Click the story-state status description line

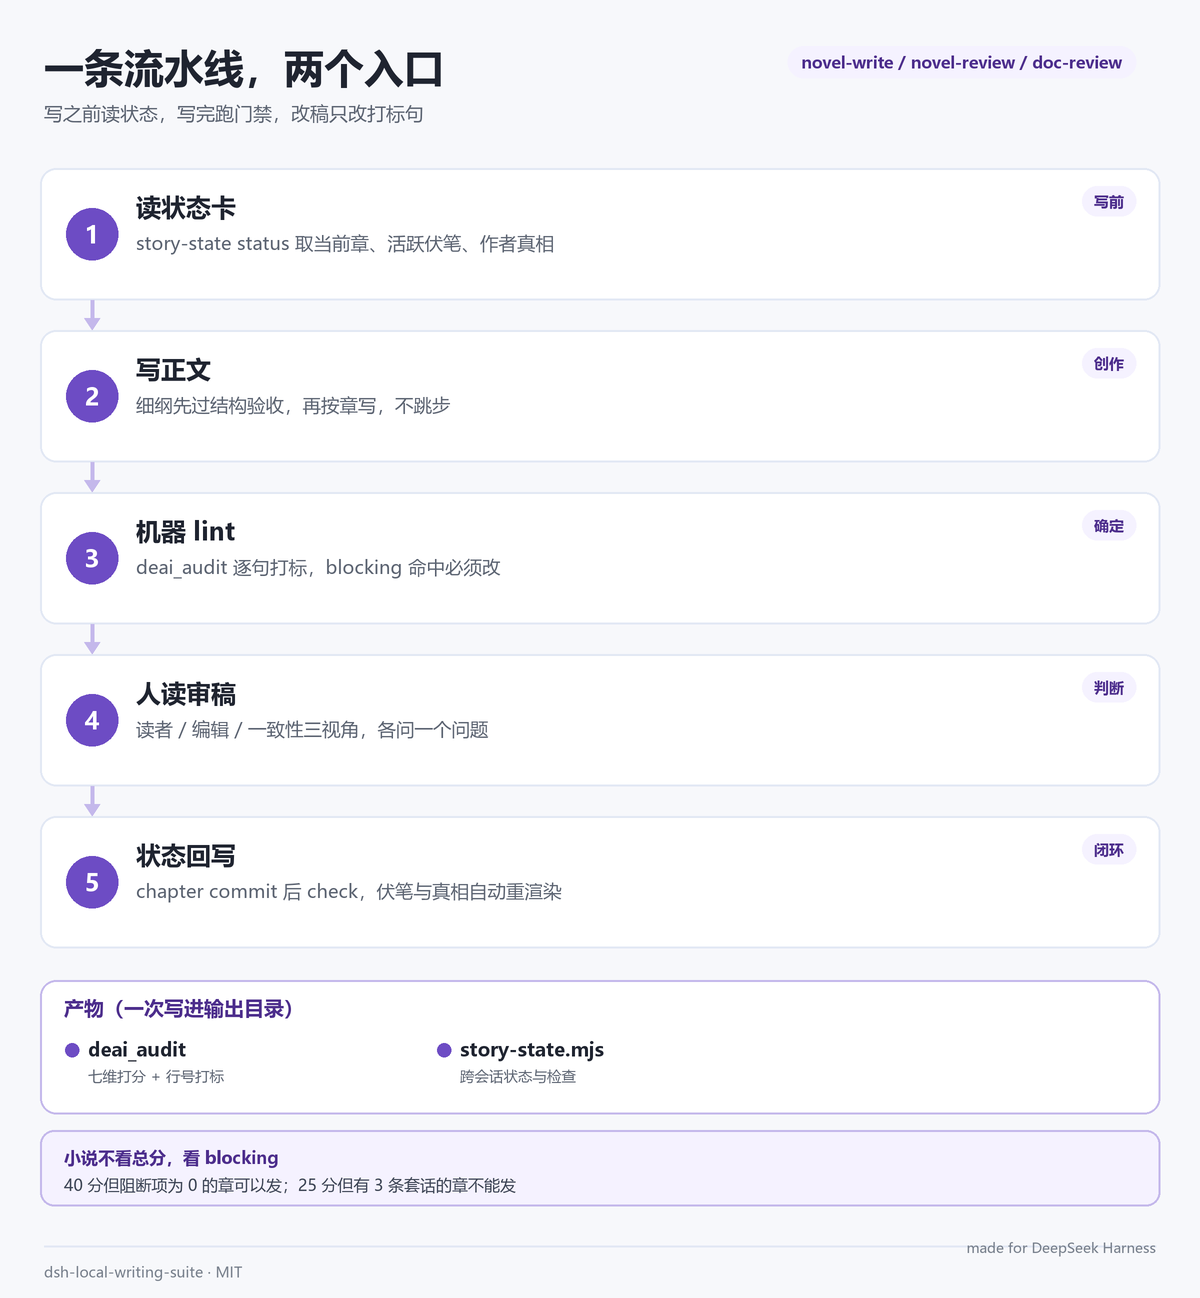point(345,244)
